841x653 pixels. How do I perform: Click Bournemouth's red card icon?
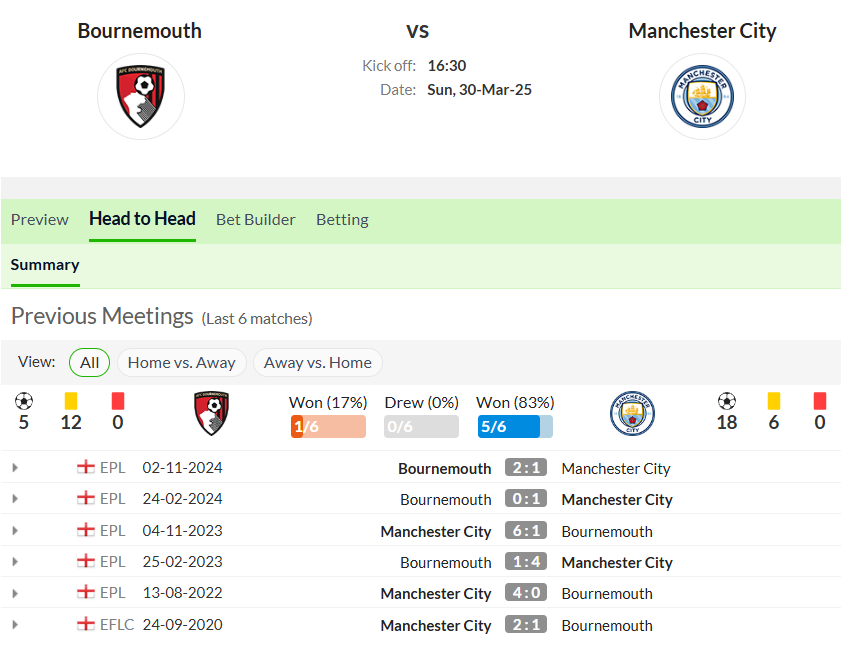coord(118,401)
